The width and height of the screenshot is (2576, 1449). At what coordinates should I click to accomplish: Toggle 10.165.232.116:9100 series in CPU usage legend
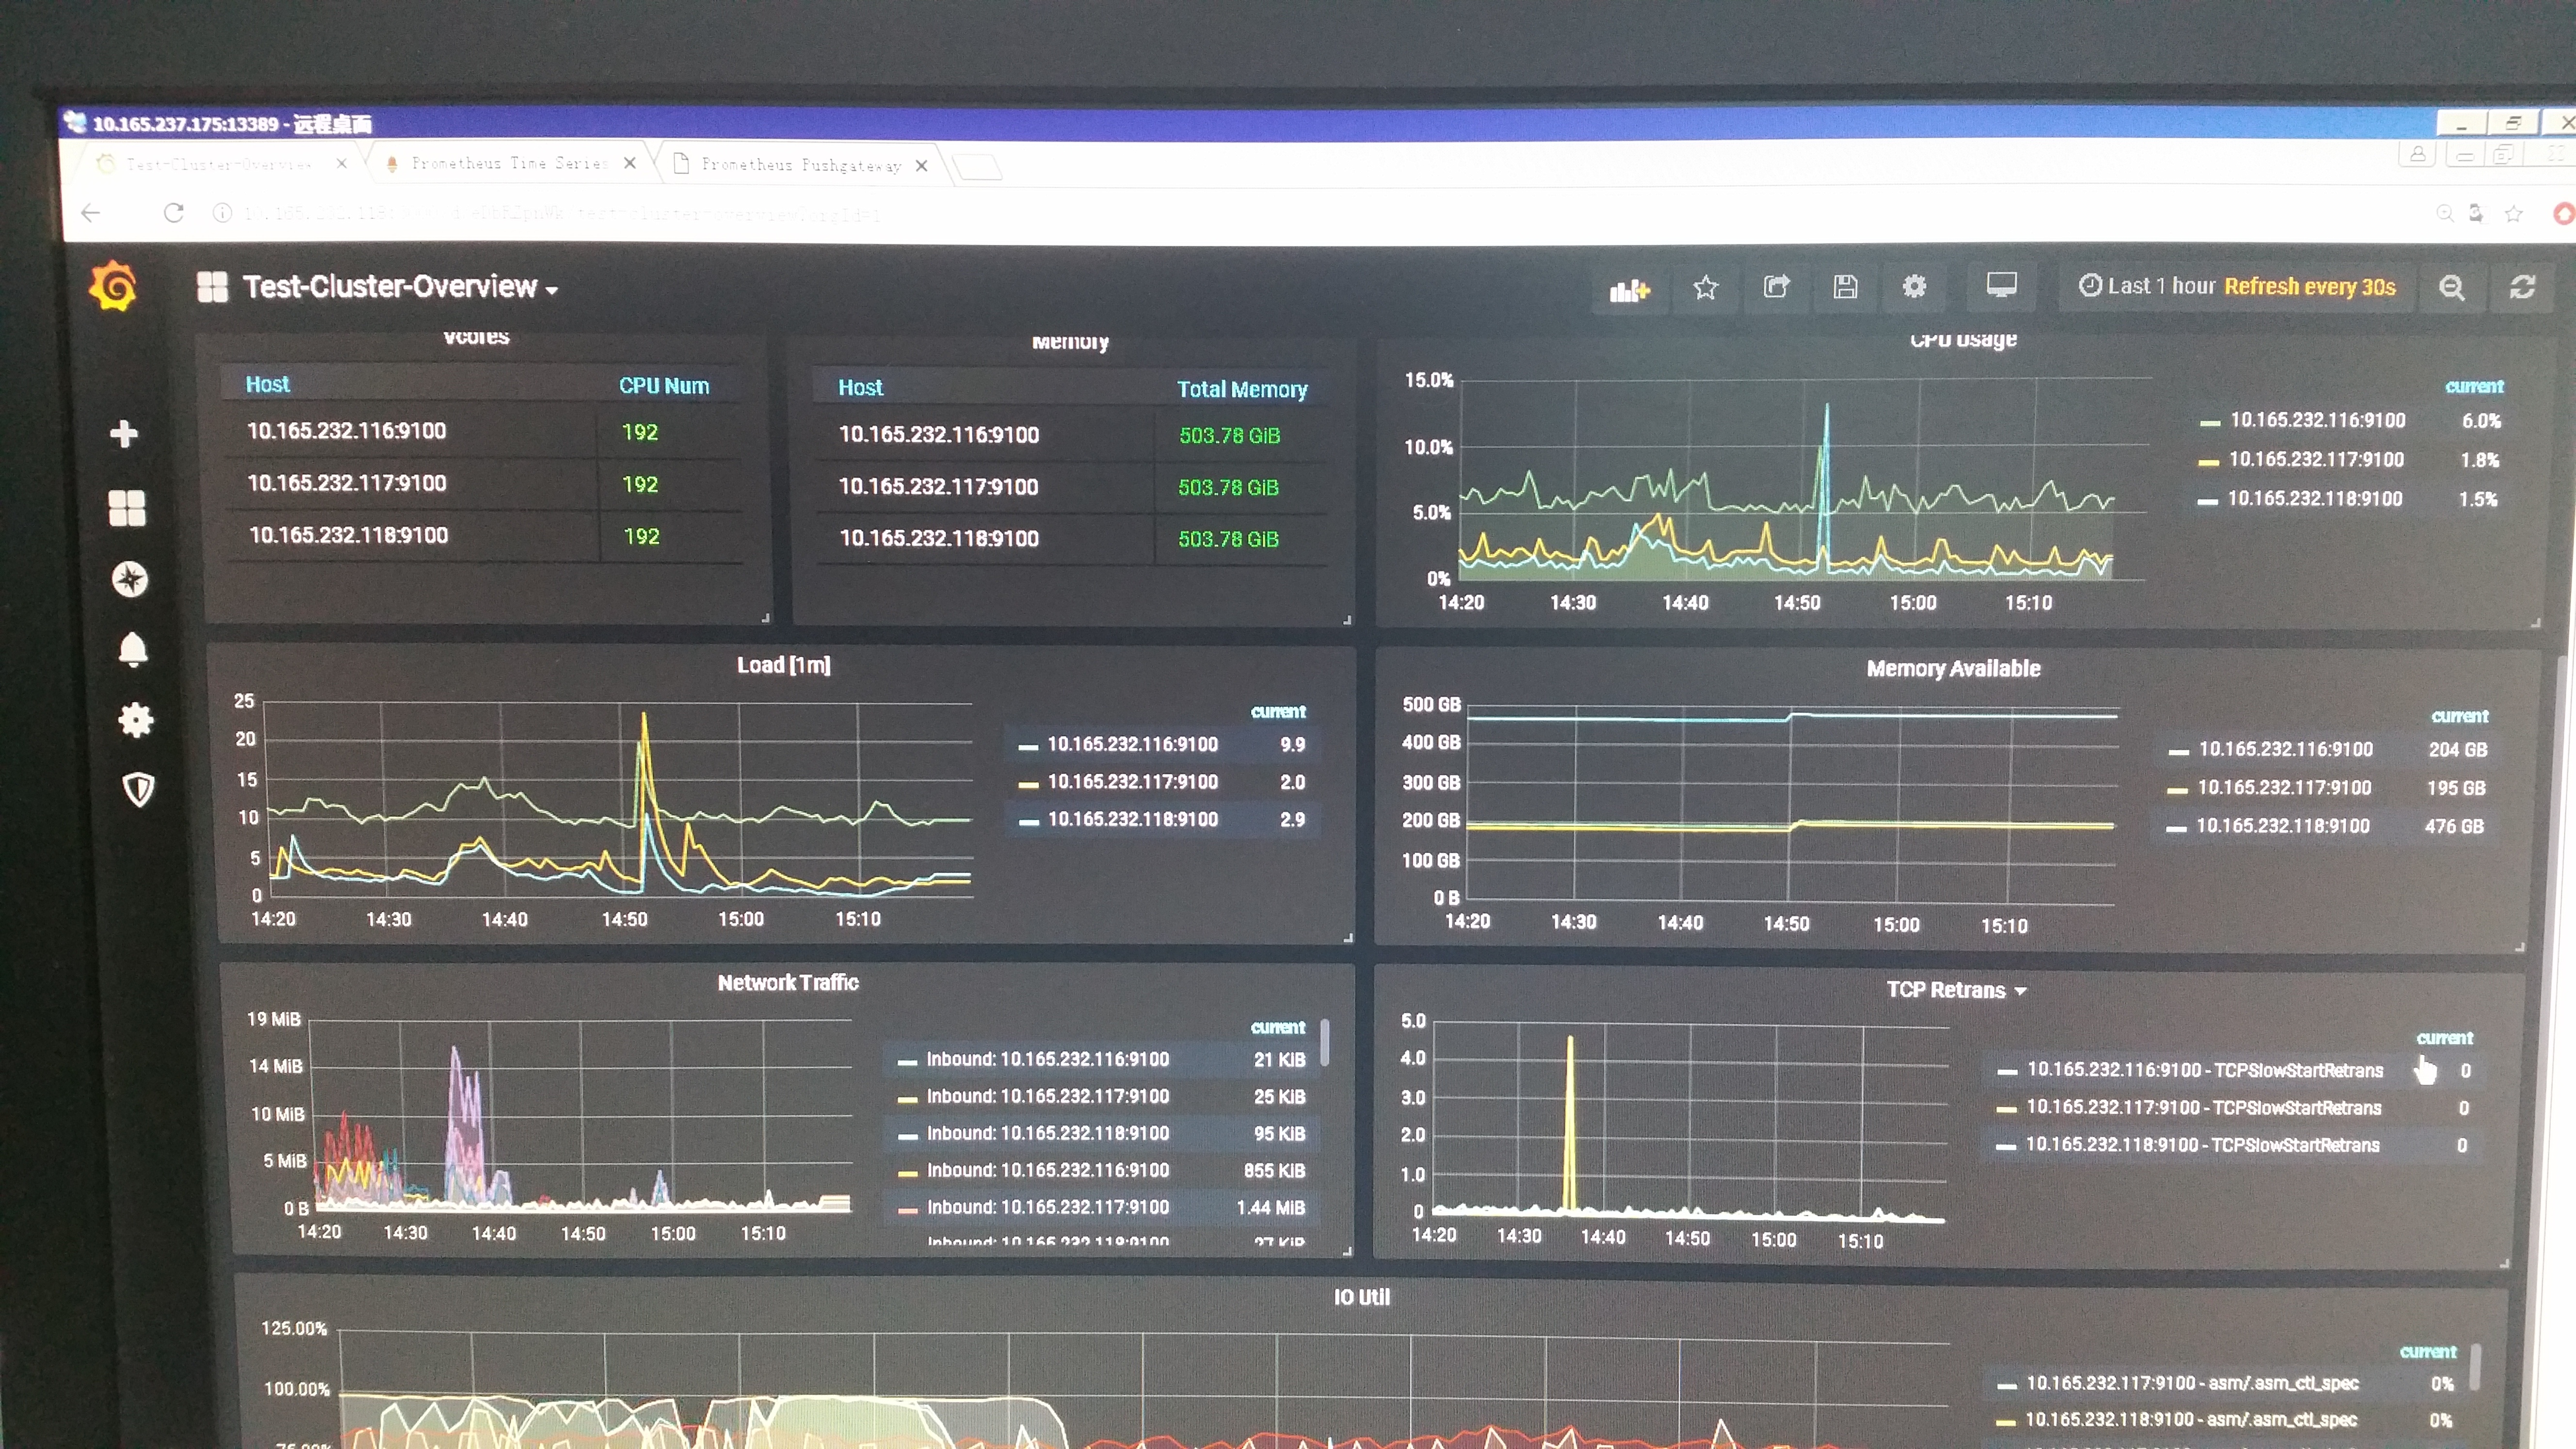[x=2317, y=421]
